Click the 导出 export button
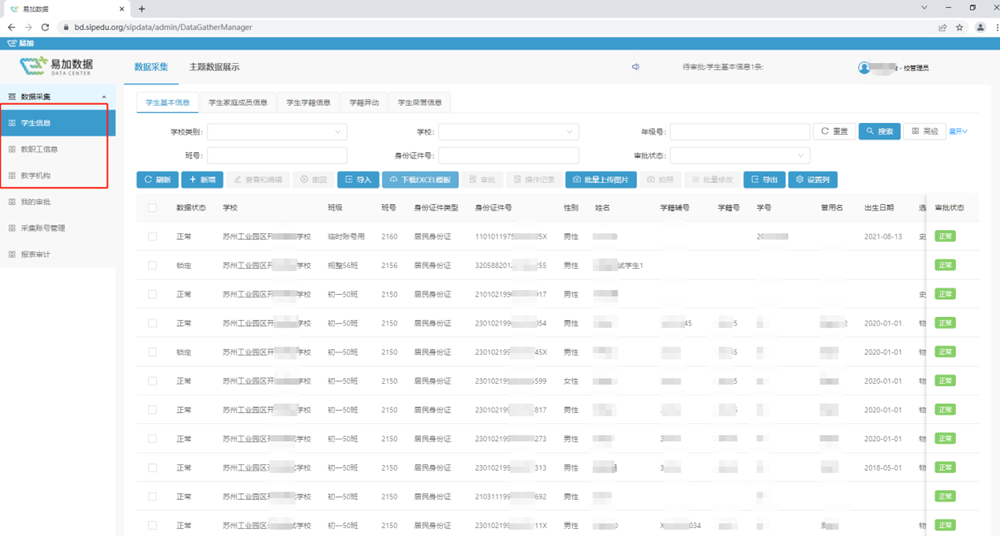Screen dimensions: 1000x536 tap(764, 180)
